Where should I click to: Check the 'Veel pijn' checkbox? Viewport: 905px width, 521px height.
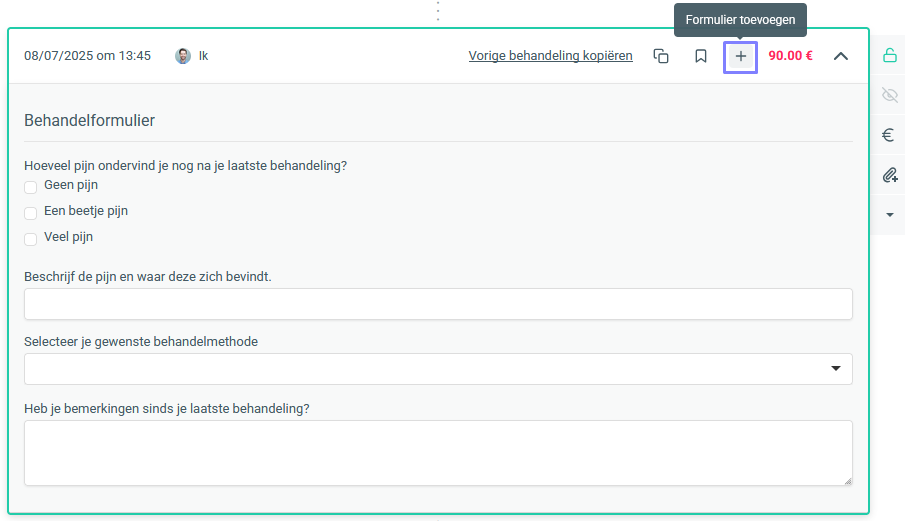(31, 239)
